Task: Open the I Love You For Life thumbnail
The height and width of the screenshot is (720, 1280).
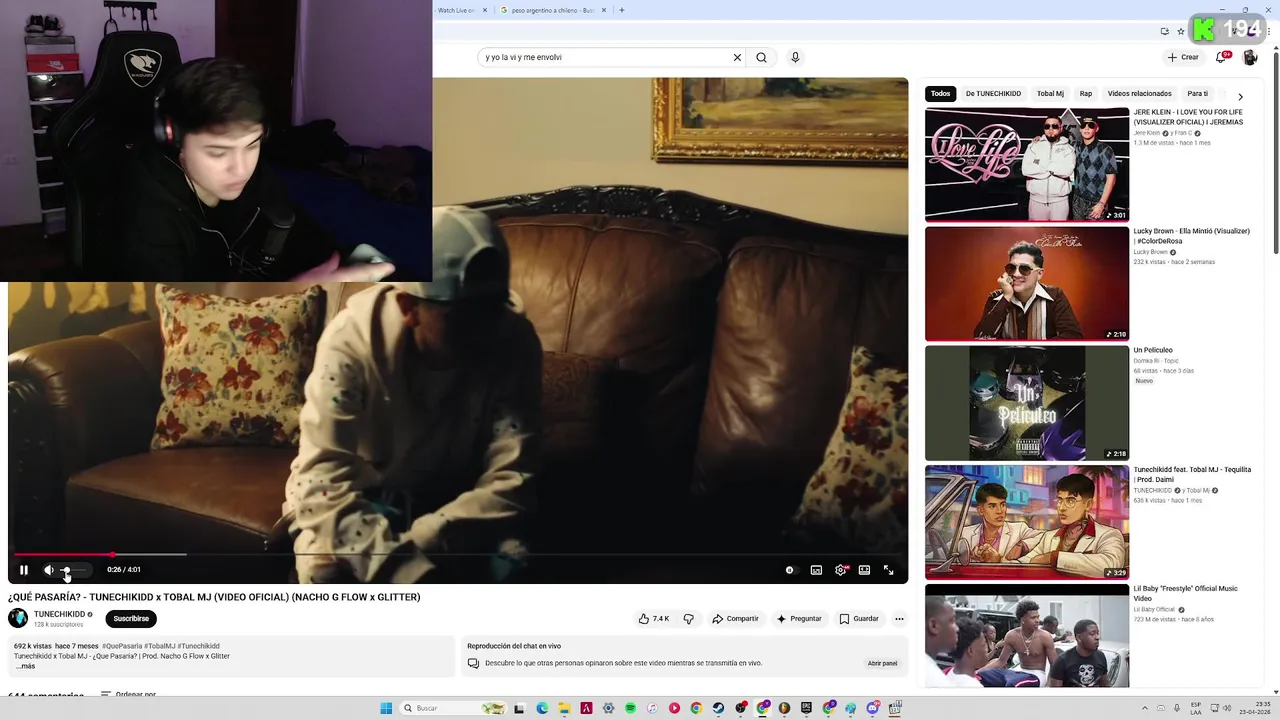Action: pos(1027,165)
